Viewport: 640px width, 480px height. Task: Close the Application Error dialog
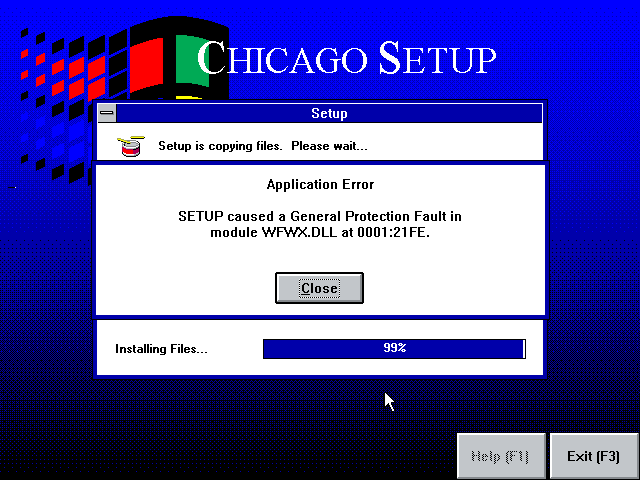tap(319, 288)
